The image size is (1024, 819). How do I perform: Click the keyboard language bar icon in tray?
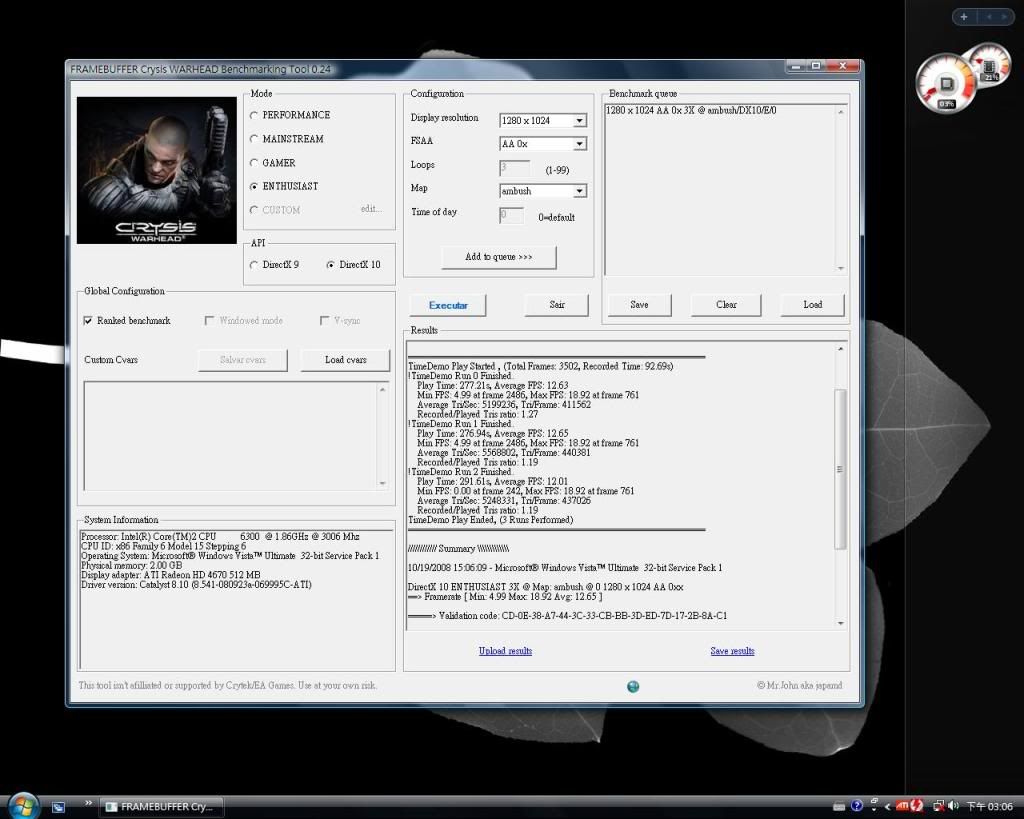839,807
